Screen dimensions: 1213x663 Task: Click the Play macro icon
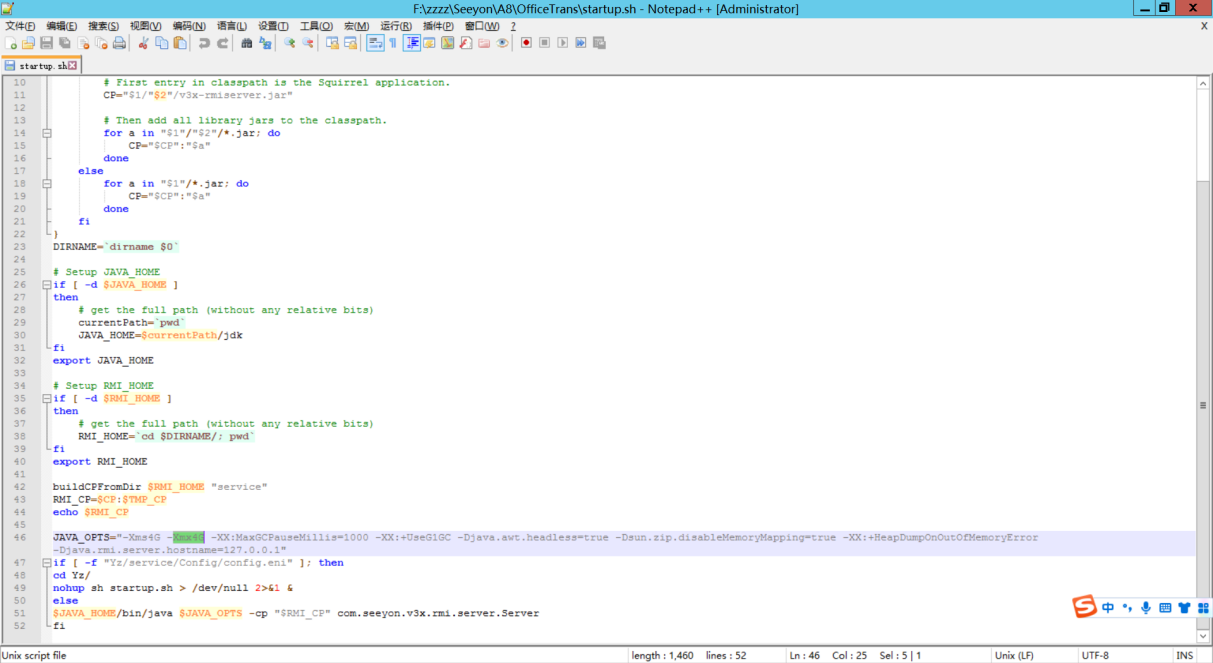point(563,43)
